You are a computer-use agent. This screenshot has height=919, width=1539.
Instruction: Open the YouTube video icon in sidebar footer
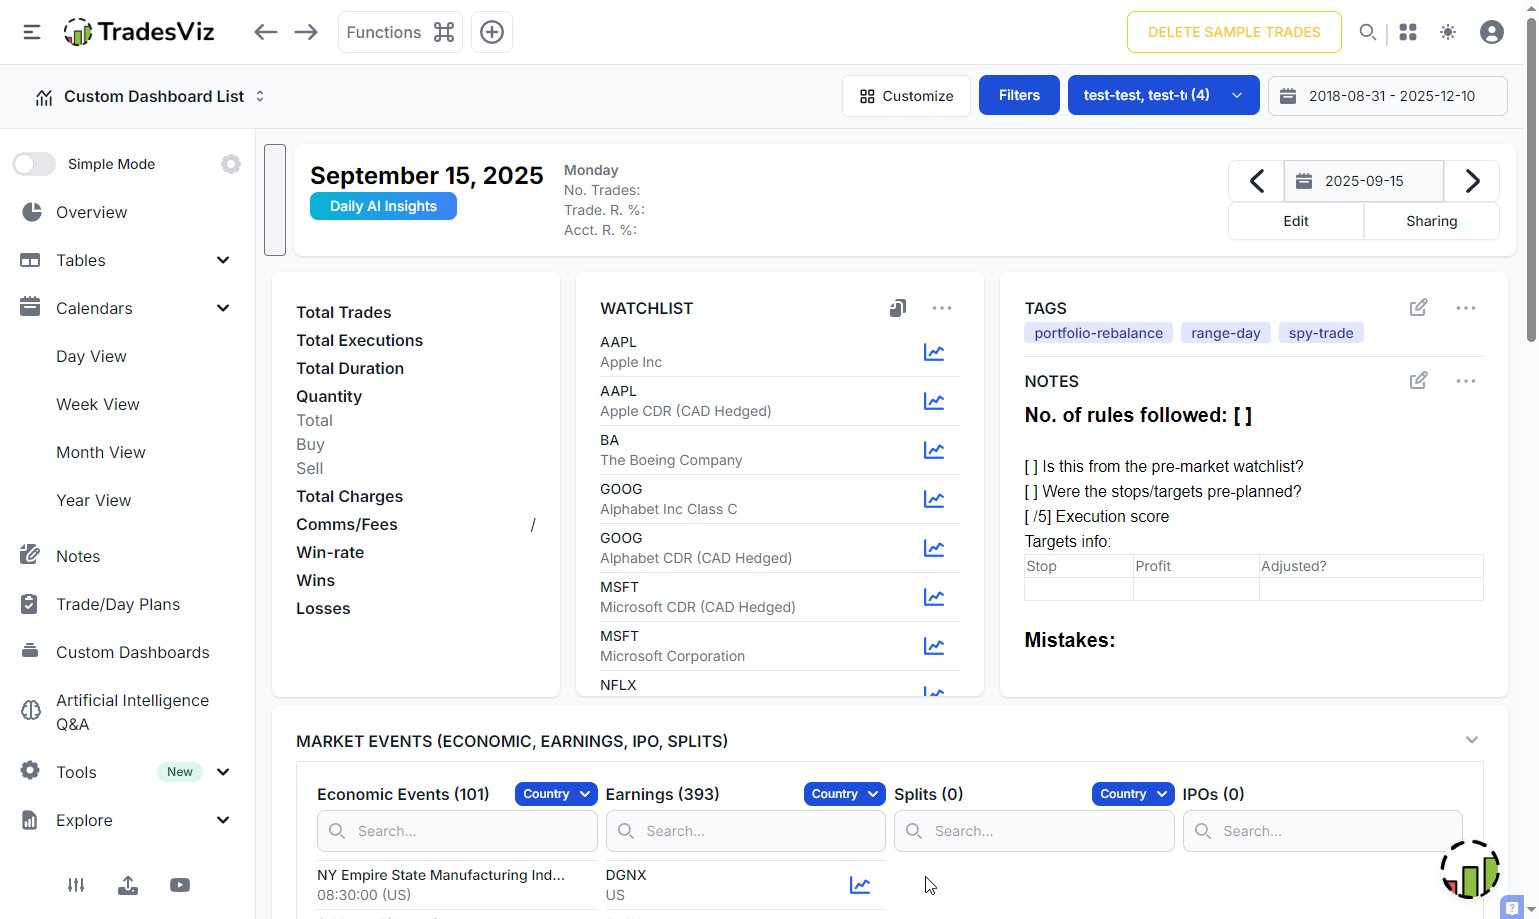point(180,885)
